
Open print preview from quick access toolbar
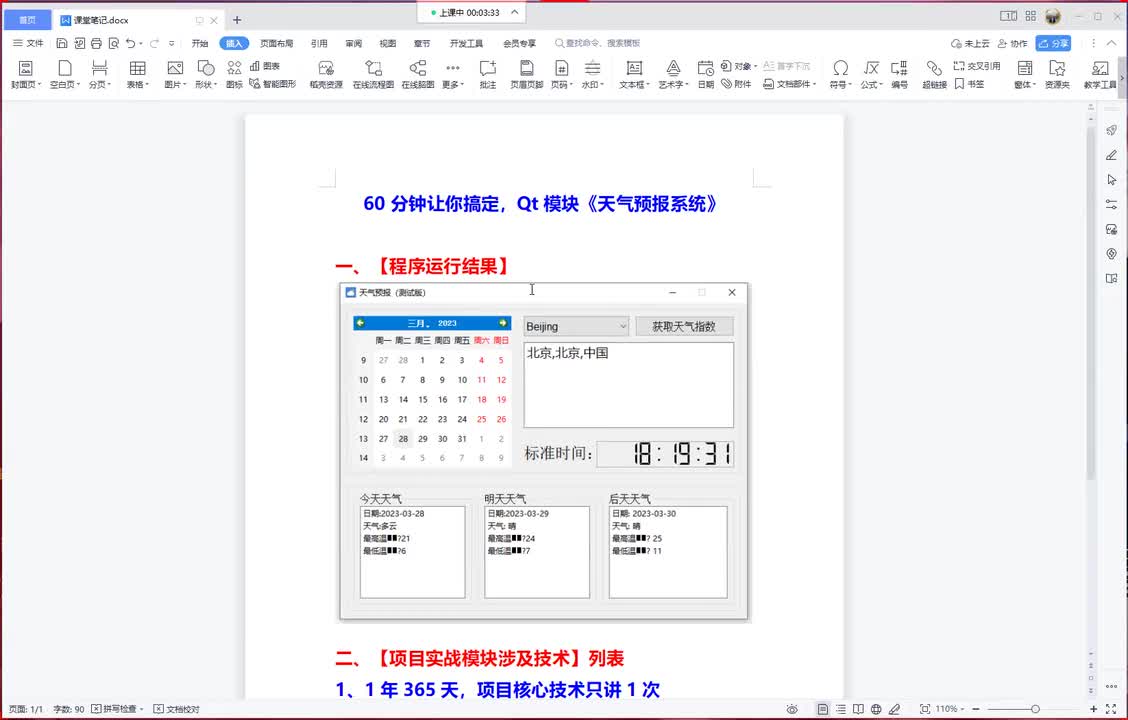pos(114,43)
